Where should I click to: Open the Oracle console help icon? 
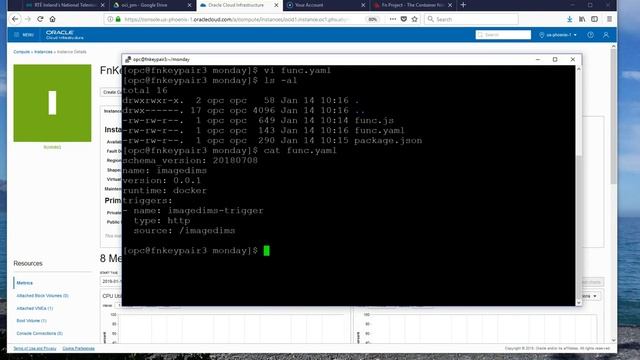[590, 35]
